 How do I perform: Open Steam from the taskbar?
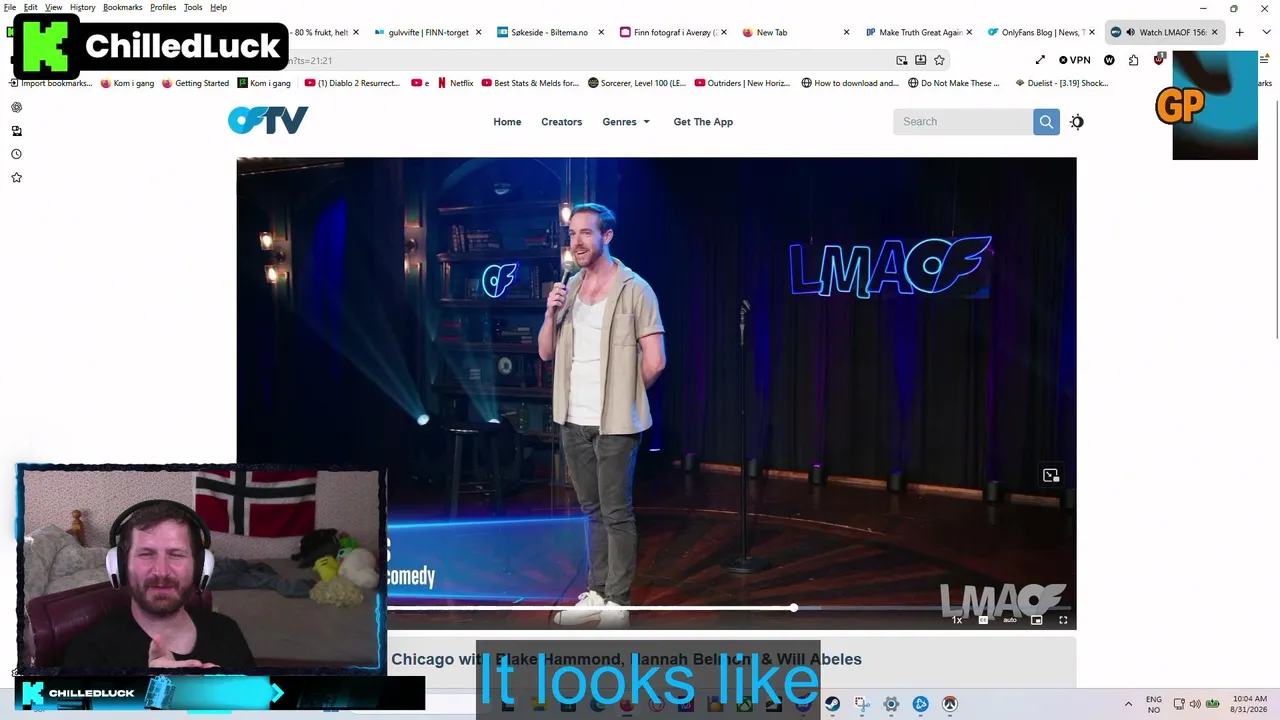(x=832, y=704)
